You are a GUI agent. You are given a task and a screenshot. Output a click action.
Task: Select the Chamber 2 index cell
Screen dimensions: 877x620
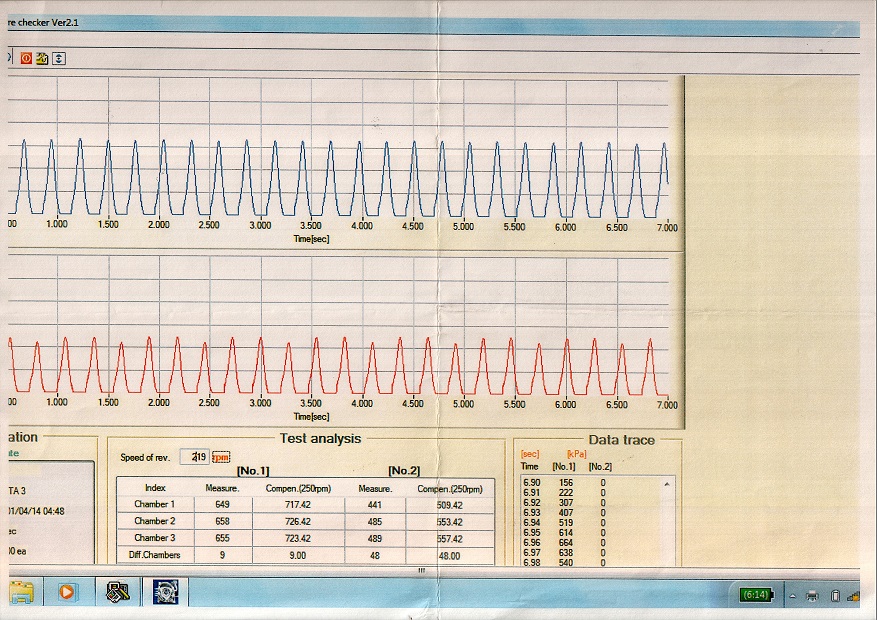coord(154,521)
